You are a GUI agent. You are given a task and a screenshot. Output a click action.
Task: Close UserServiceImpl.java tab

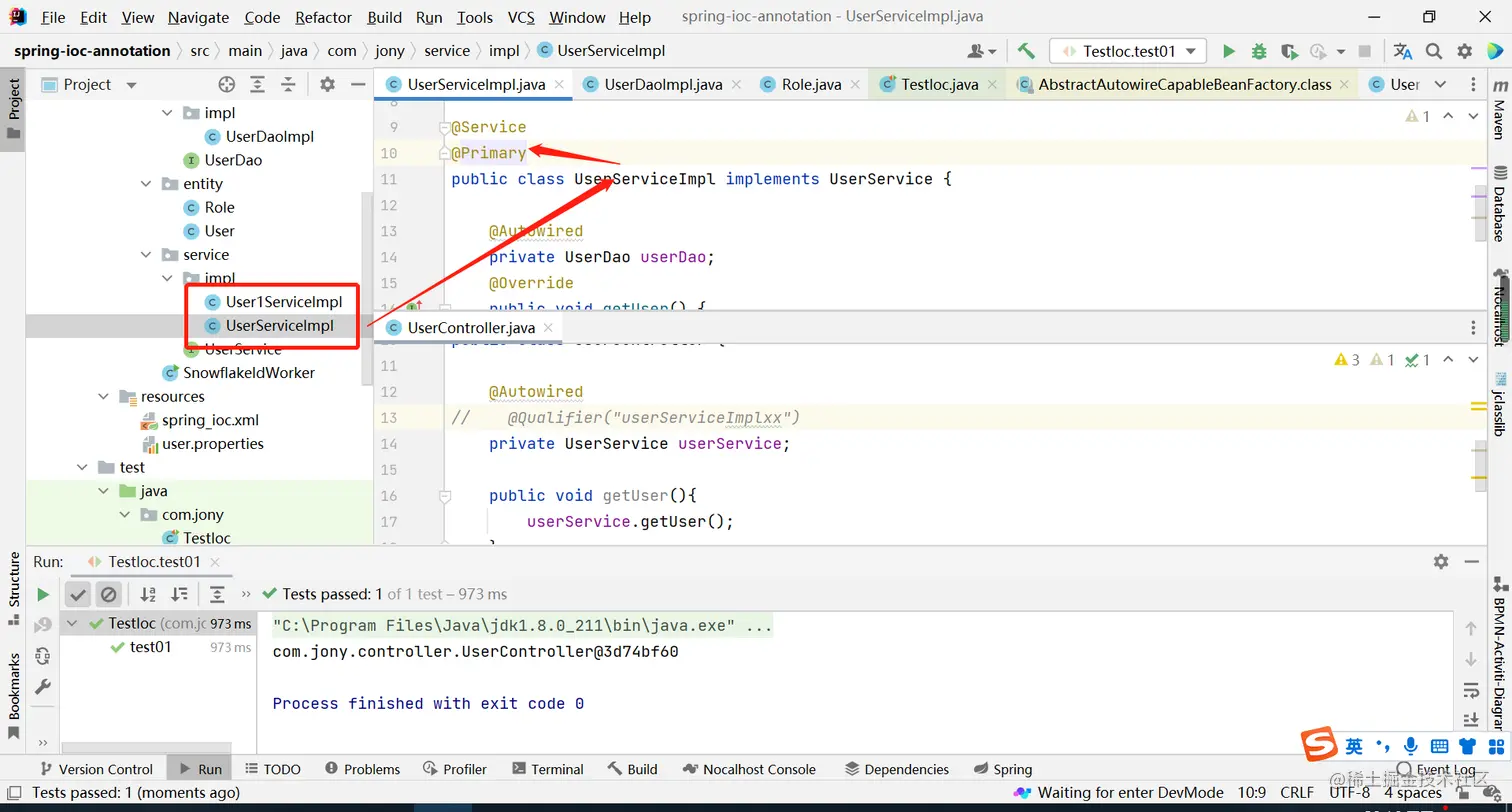click(x=558, y=85)
